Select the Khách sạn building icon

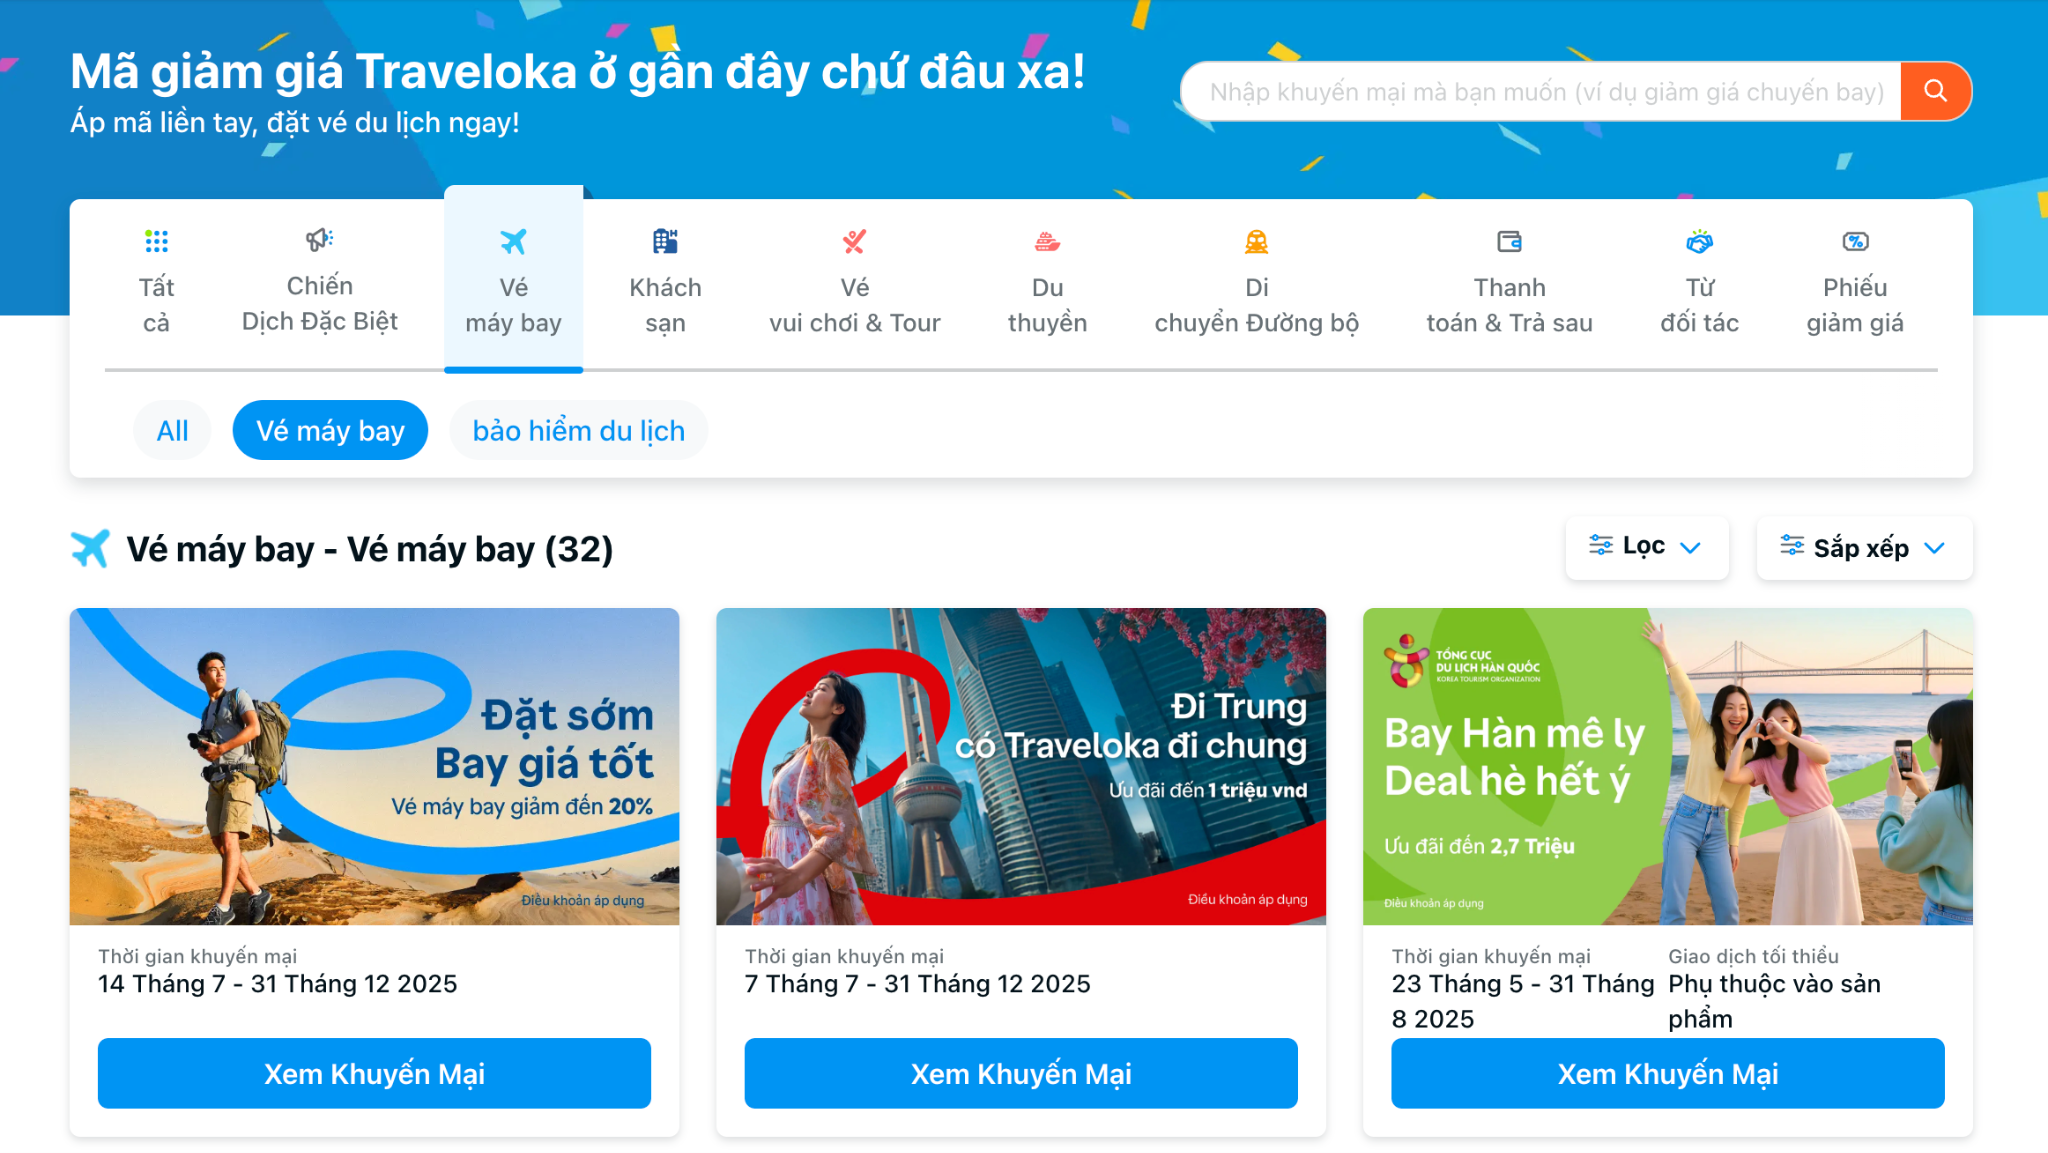[665, 241]
